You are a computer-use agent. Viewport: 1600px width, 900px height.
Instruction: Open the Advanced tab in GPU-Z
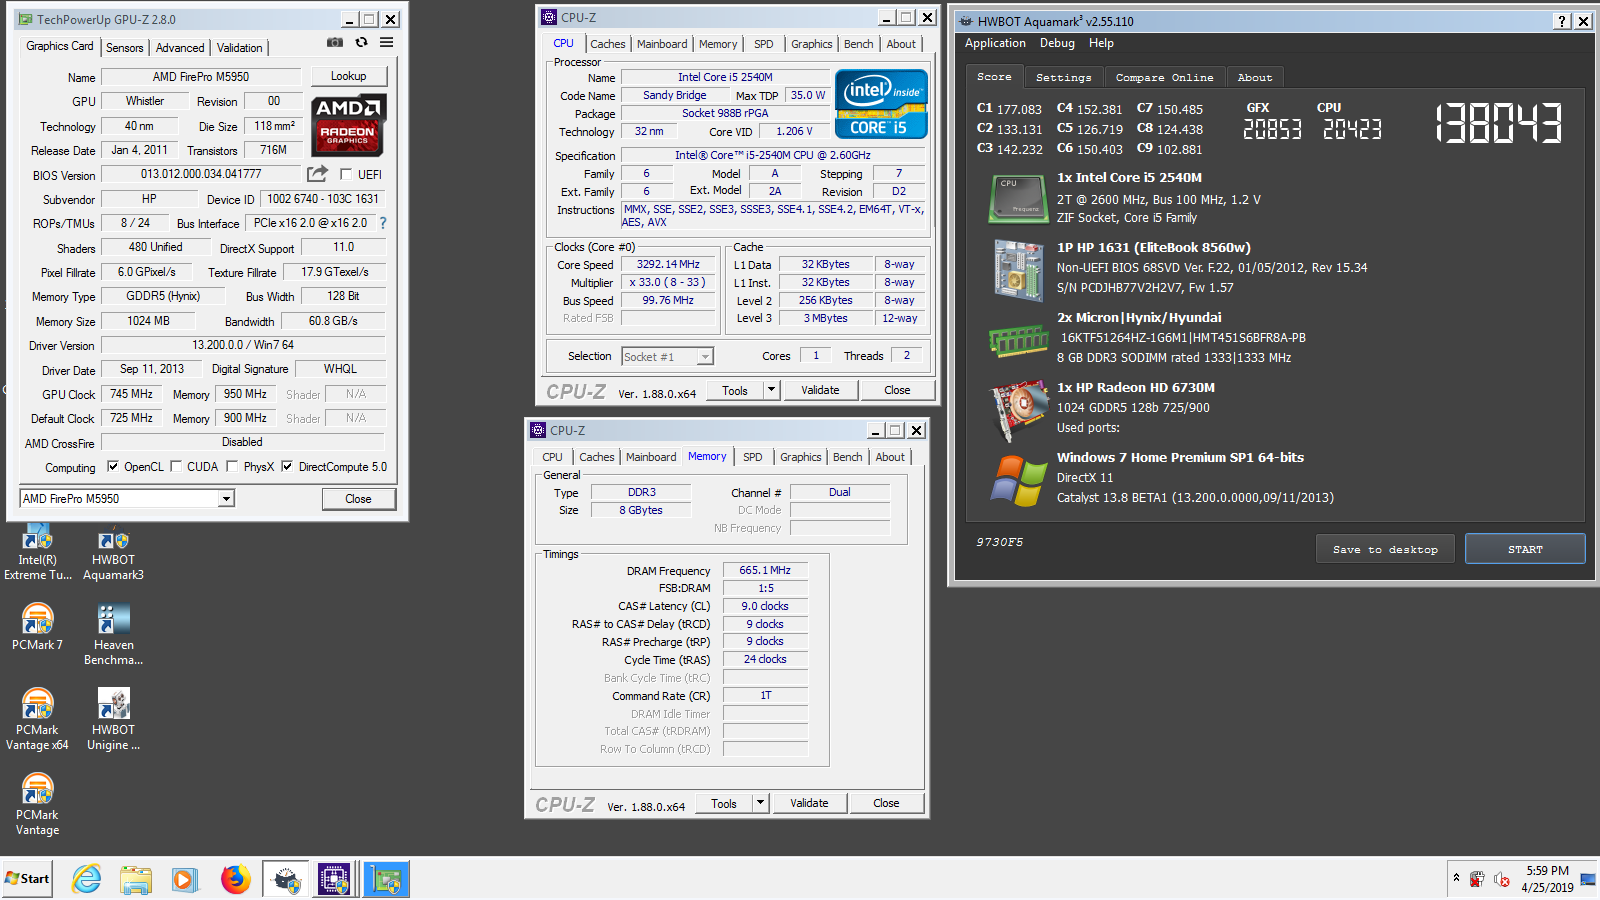(180, 47)
